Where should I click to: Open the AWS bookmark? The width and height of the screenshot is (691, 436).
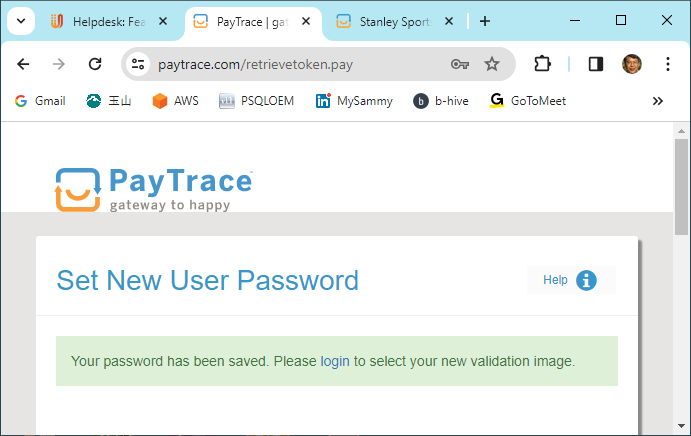pos(175,101)
